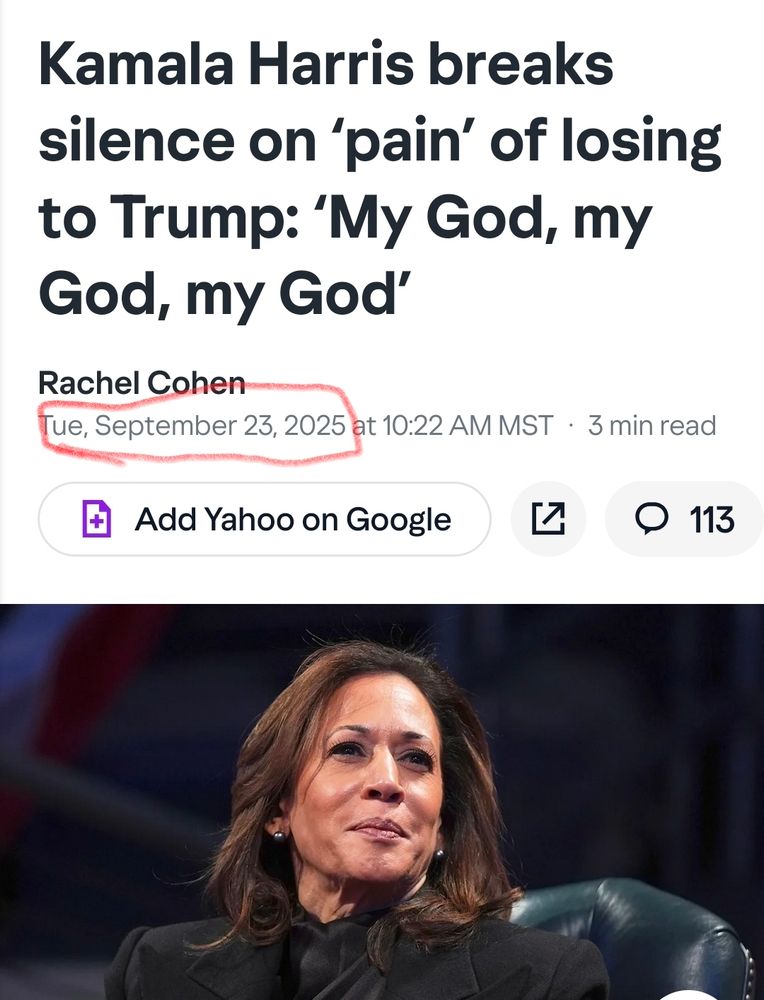Click the speech bubble comments icon
The width and height of the screenshot is (764, 1000).
pyautogui.click(x=653, y=519)
